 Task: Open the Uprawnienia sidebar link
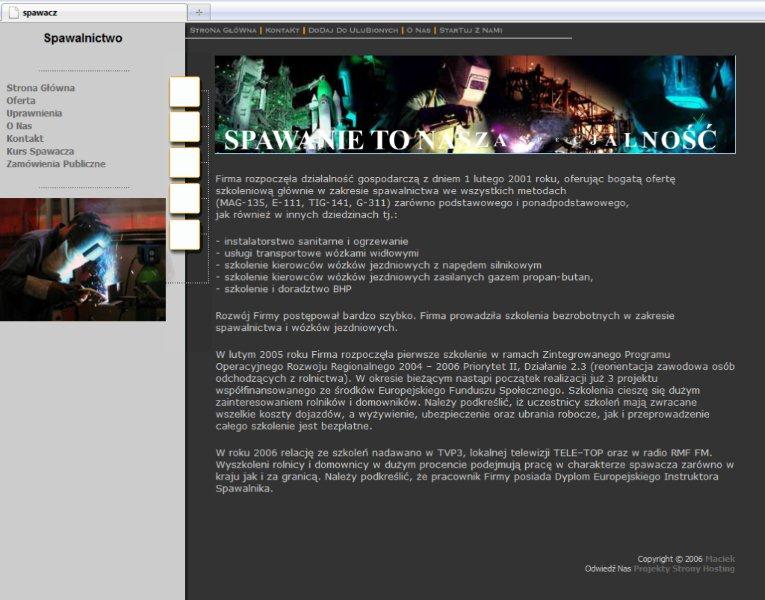point(34,113)
